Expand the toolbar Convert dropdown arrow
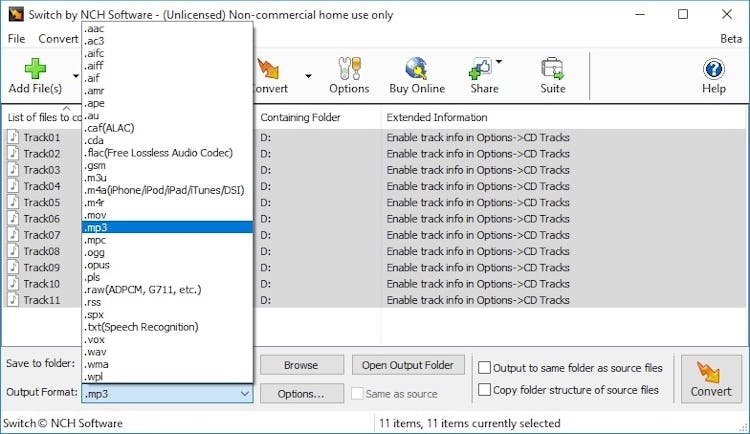Screen dimensions: 750x434 309,76
